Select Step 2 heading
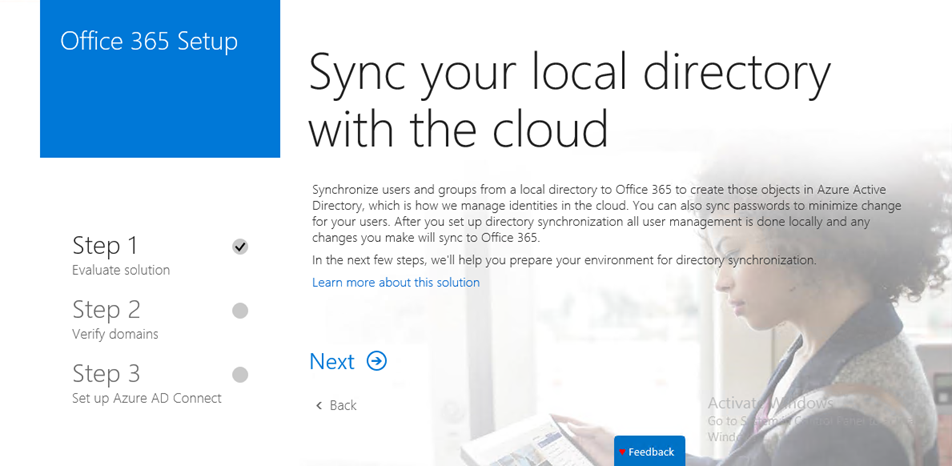Screen dimensions: 952x466 click(106, 310)
